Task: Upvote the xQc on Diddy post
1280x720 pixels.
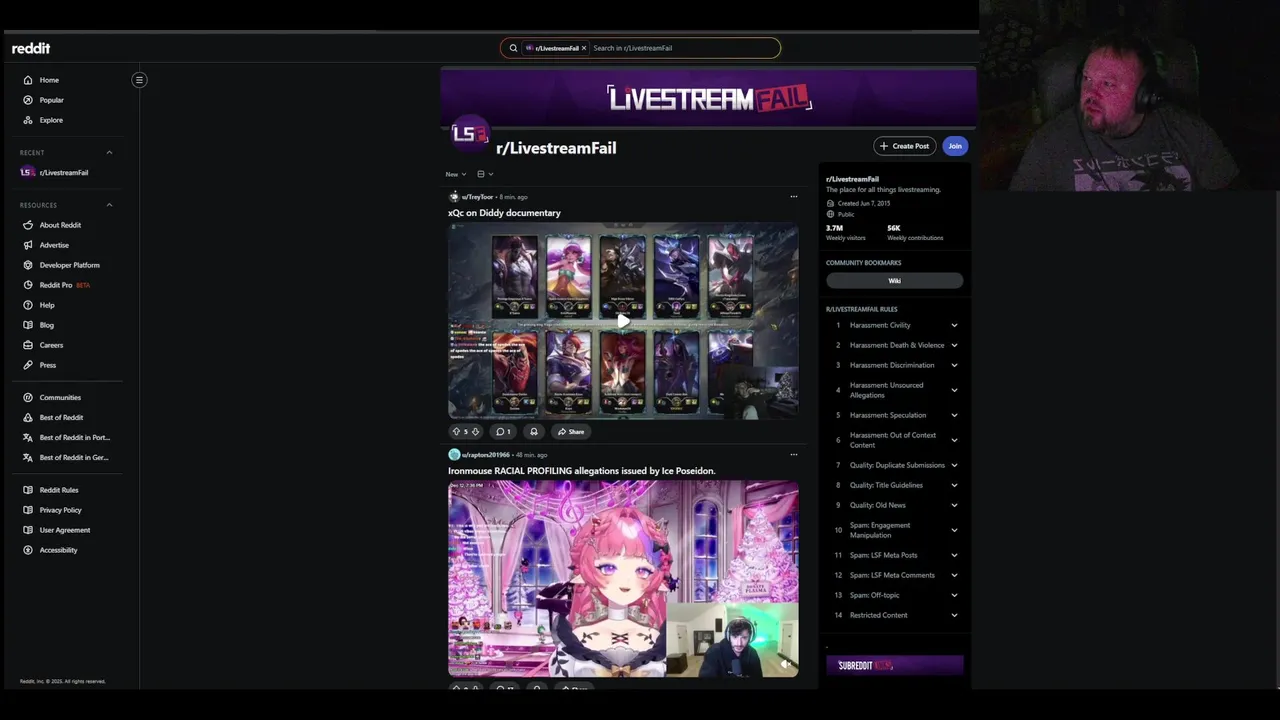Action: 457,432
